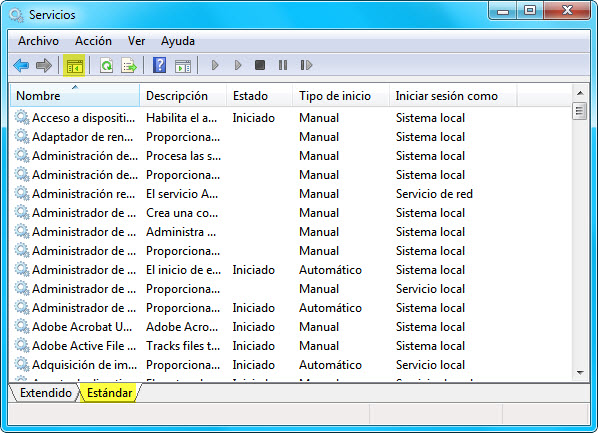Click Sistema local in Tracks files t... row

click(x=430, y=346)
